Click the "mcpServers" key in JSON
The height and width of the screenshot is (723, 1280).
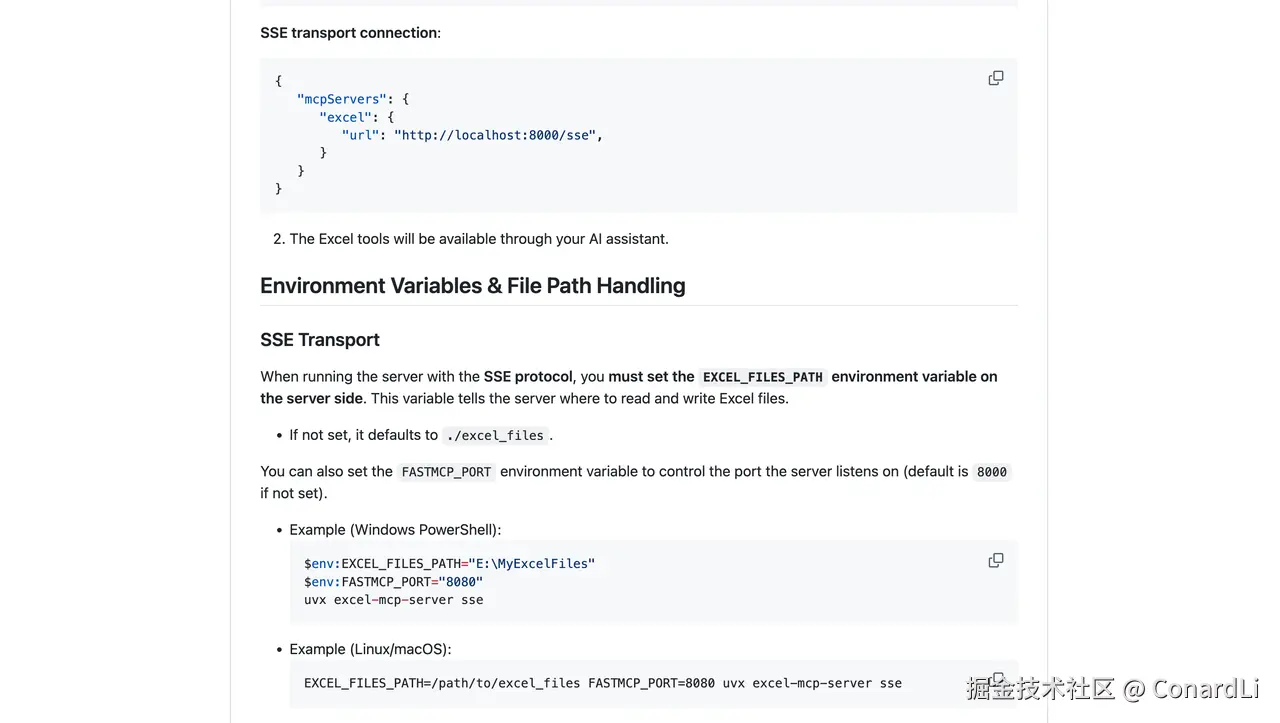(341, 99)
